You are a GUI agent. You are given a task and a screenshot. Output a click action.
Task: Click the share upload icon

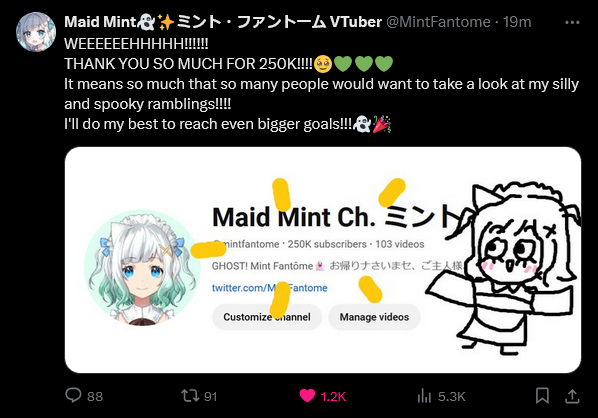point(572,396)
